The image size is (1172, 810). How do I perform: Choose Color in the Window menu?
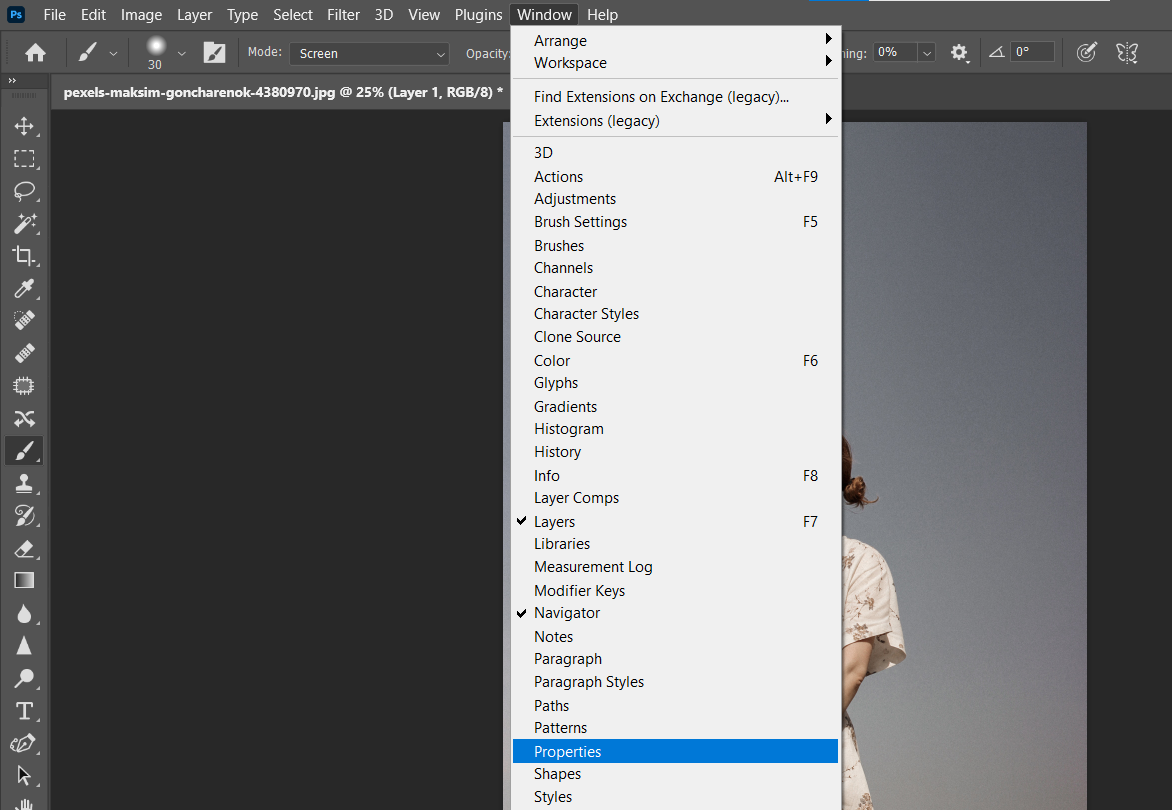click(x=675, y=360)
